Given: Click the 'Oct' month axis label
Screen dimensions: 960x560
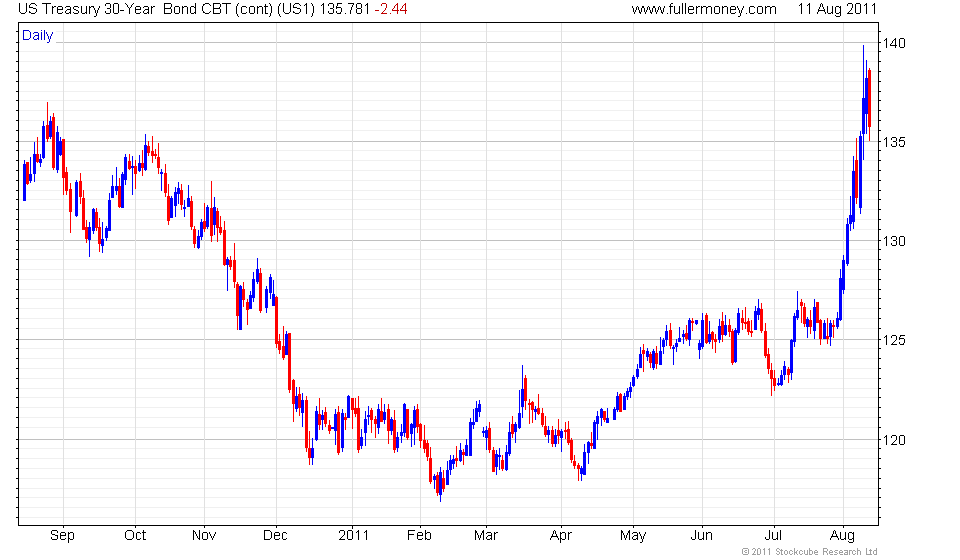Looking at the screenshot, I should [135, 536].
